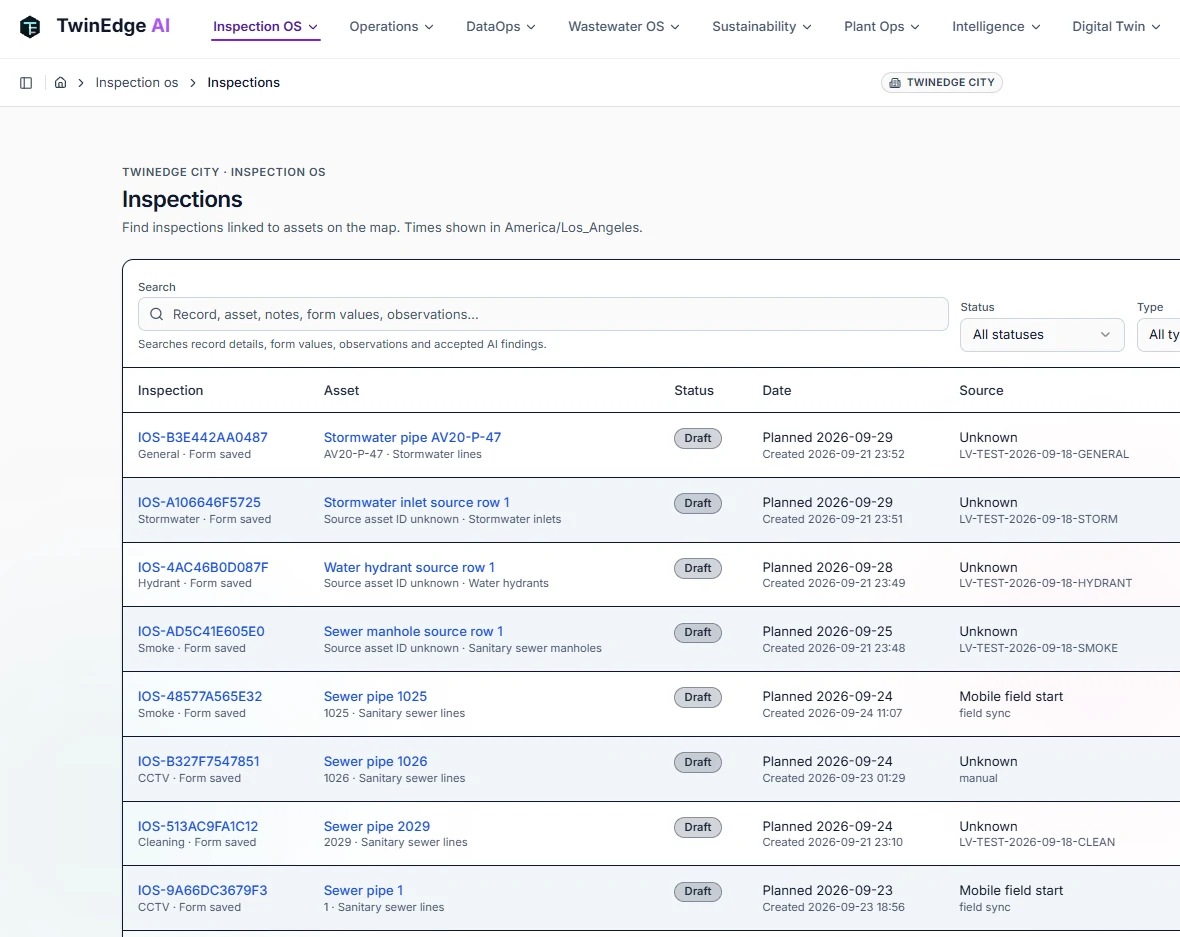Open asset Water hydrant source row 1
Image resolution: width=1180 pixels, height=937 pixels.
(409, 567)
